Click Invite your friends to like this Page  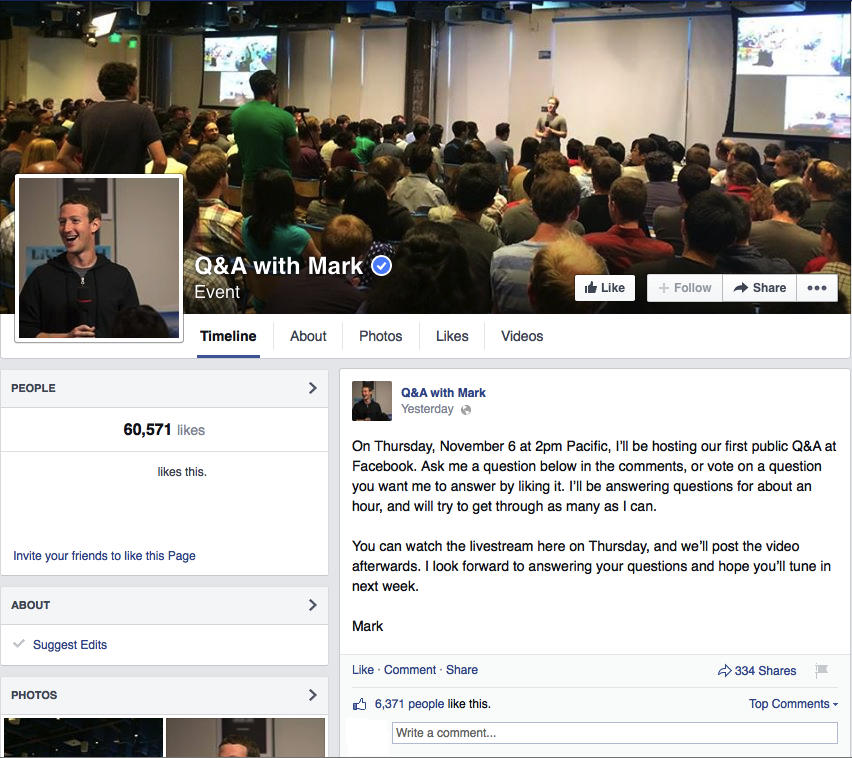pyautogui.click(x=104, y=556)
